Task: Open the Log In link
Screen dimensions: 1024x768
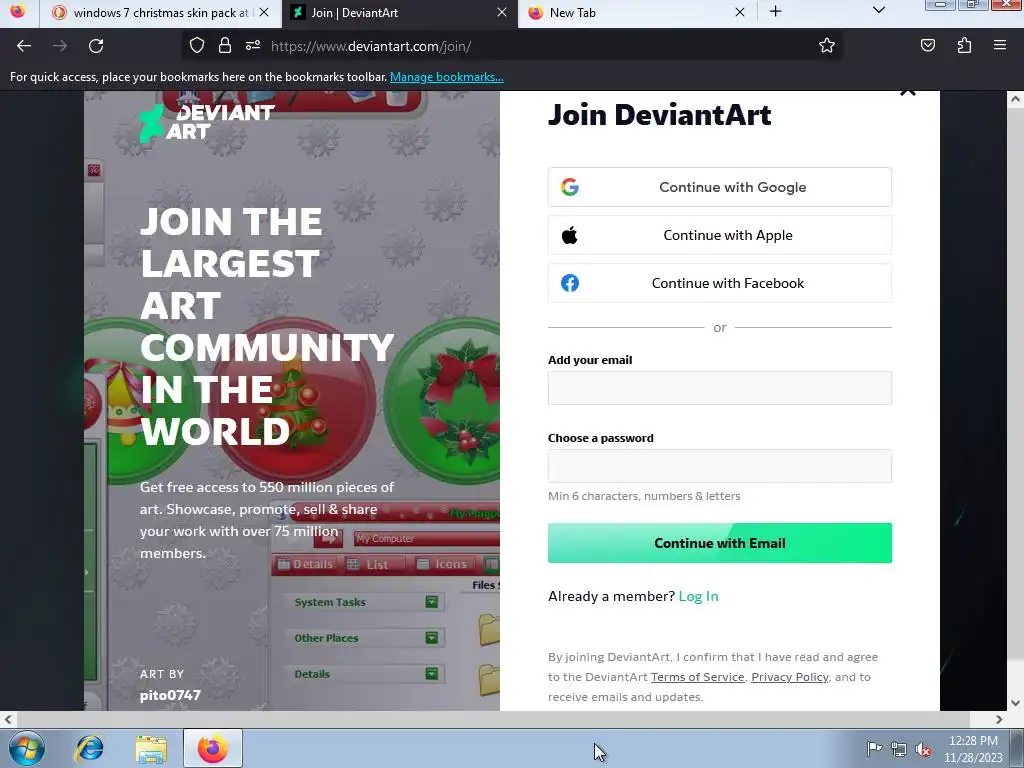Action: pos(698,596)
